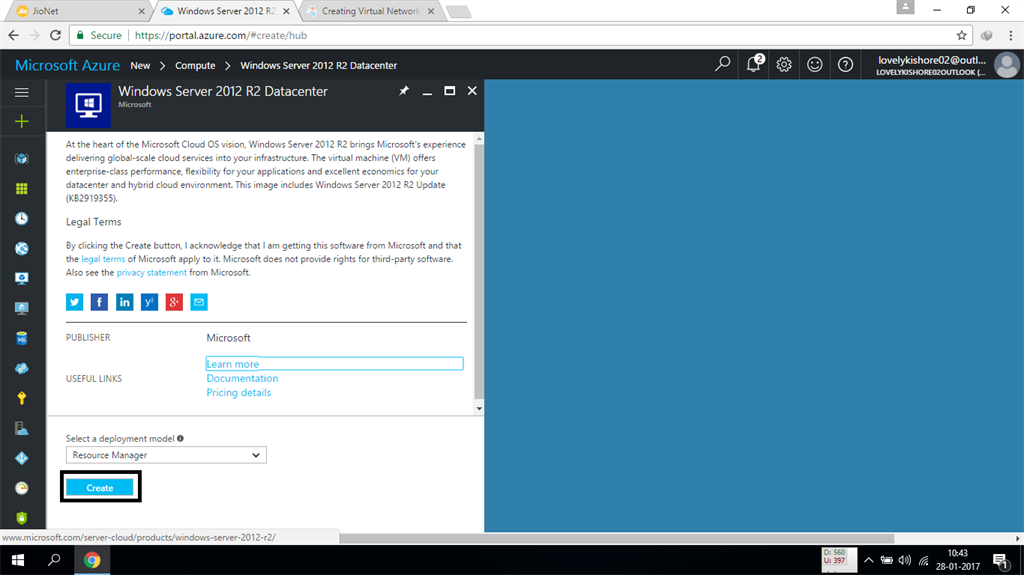Open the volume control in tray
Image resolution: width=1024 pixels, height=575 pixels.
[x=904, y=560]
